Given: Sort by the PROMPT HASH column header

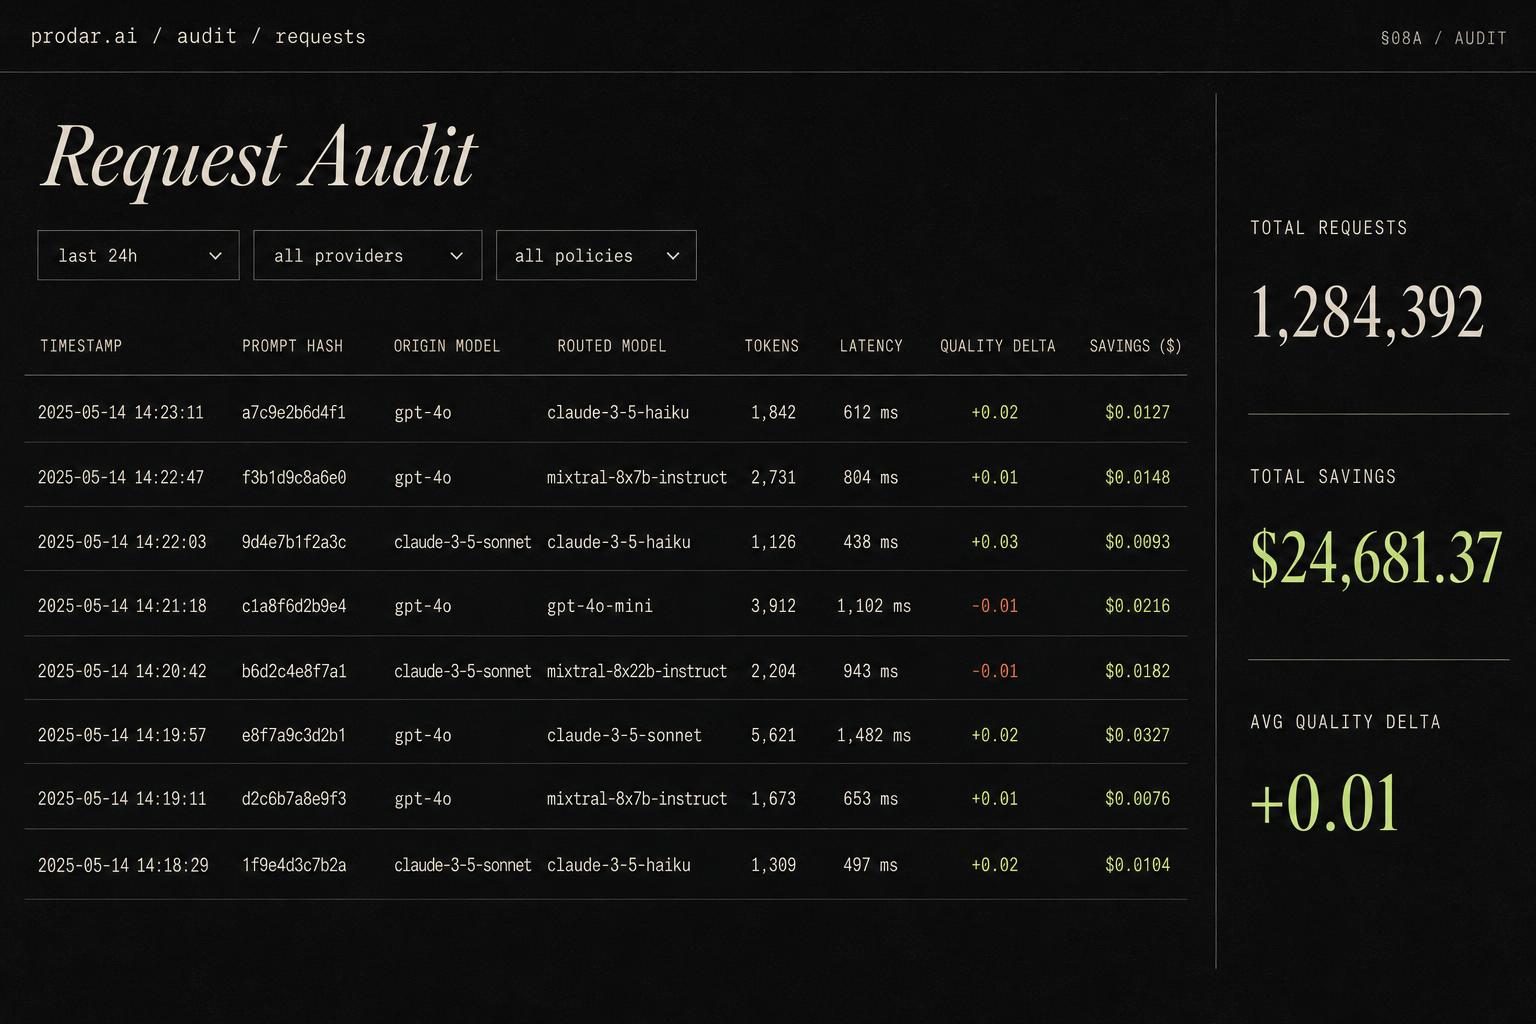Looking at the screenshot, I should pyautogui.click(x=292, y=346).
